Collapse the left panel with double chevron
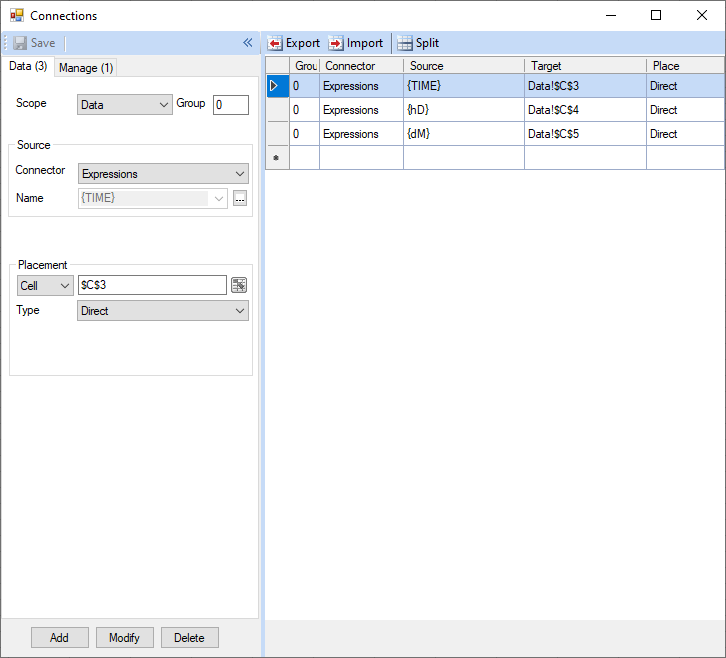The image size is (726, 658). (x=248, y=43)
